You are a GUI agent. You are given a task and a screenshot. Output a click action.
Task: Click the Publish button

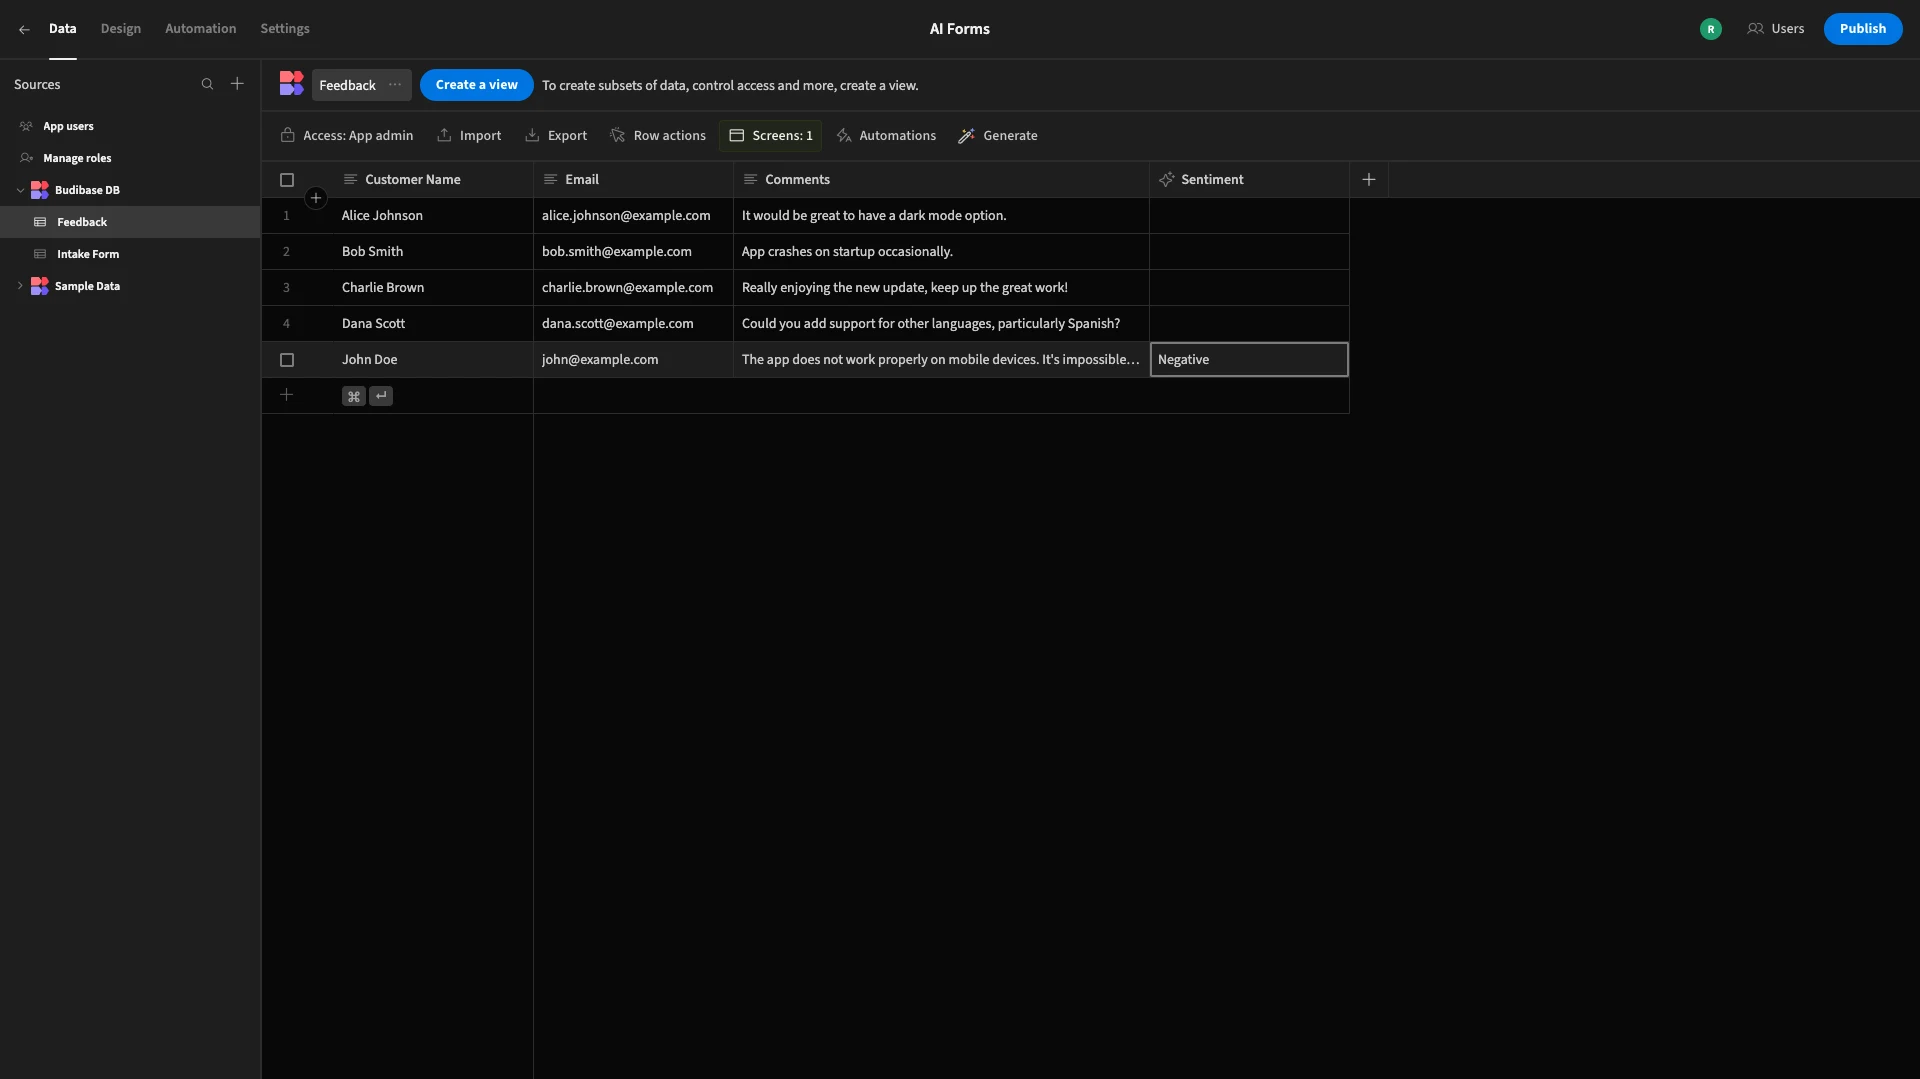1863,29
